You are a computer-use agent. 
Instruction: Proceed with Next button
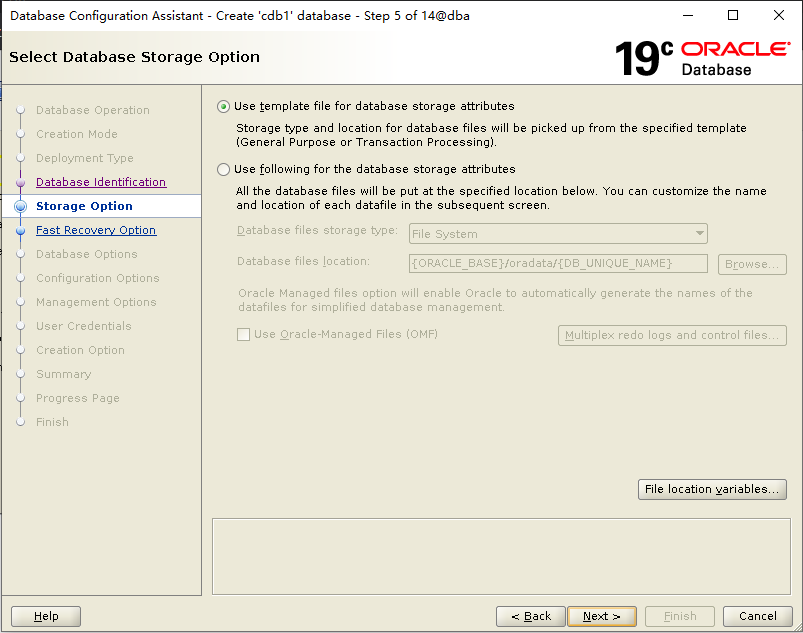(602, 616)
